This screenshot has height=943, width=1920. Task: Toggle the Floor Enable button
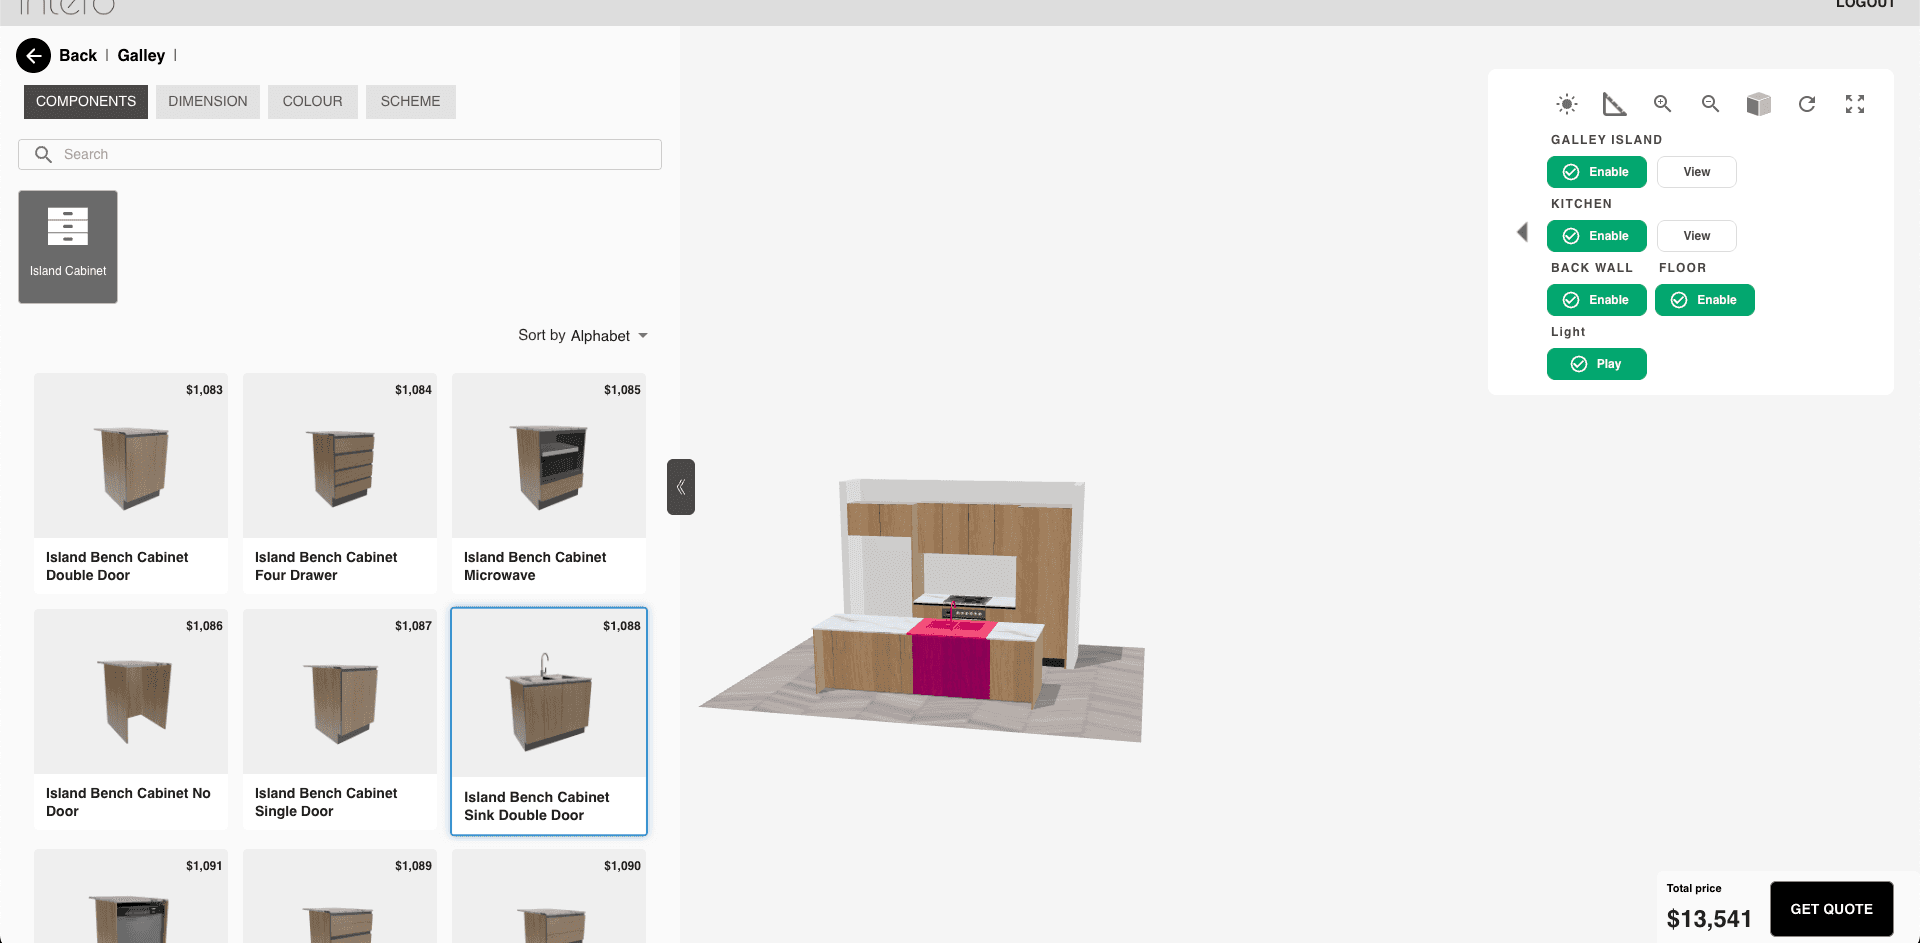(1704, 300)
